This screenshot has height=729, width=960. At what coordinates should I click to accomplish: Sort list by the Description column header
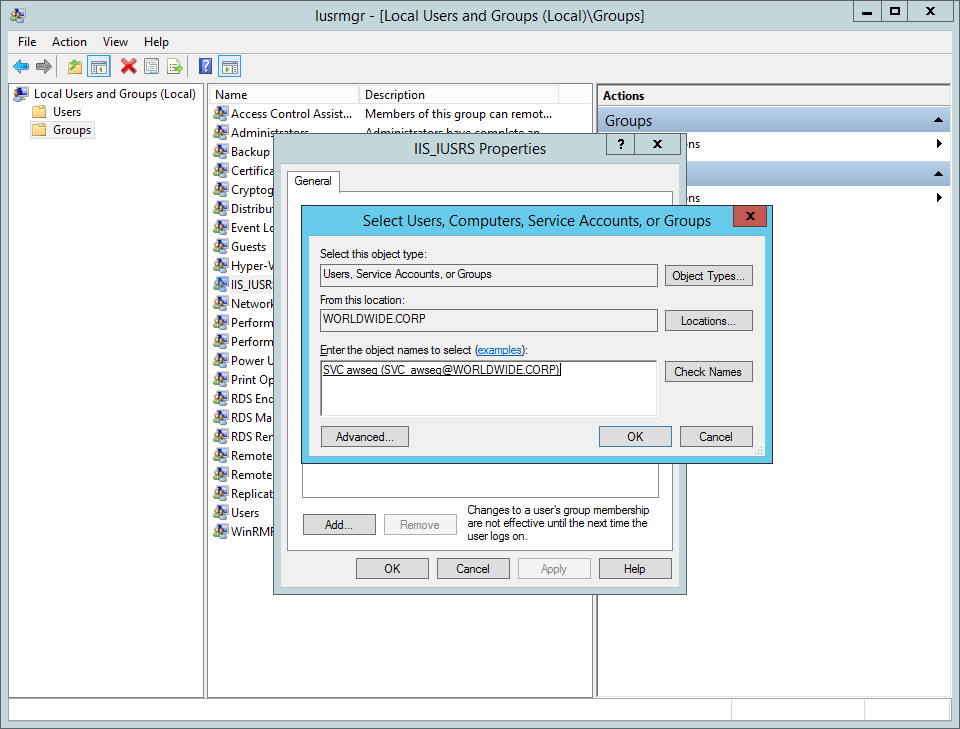pyautogui.click(x=459, y=95)
